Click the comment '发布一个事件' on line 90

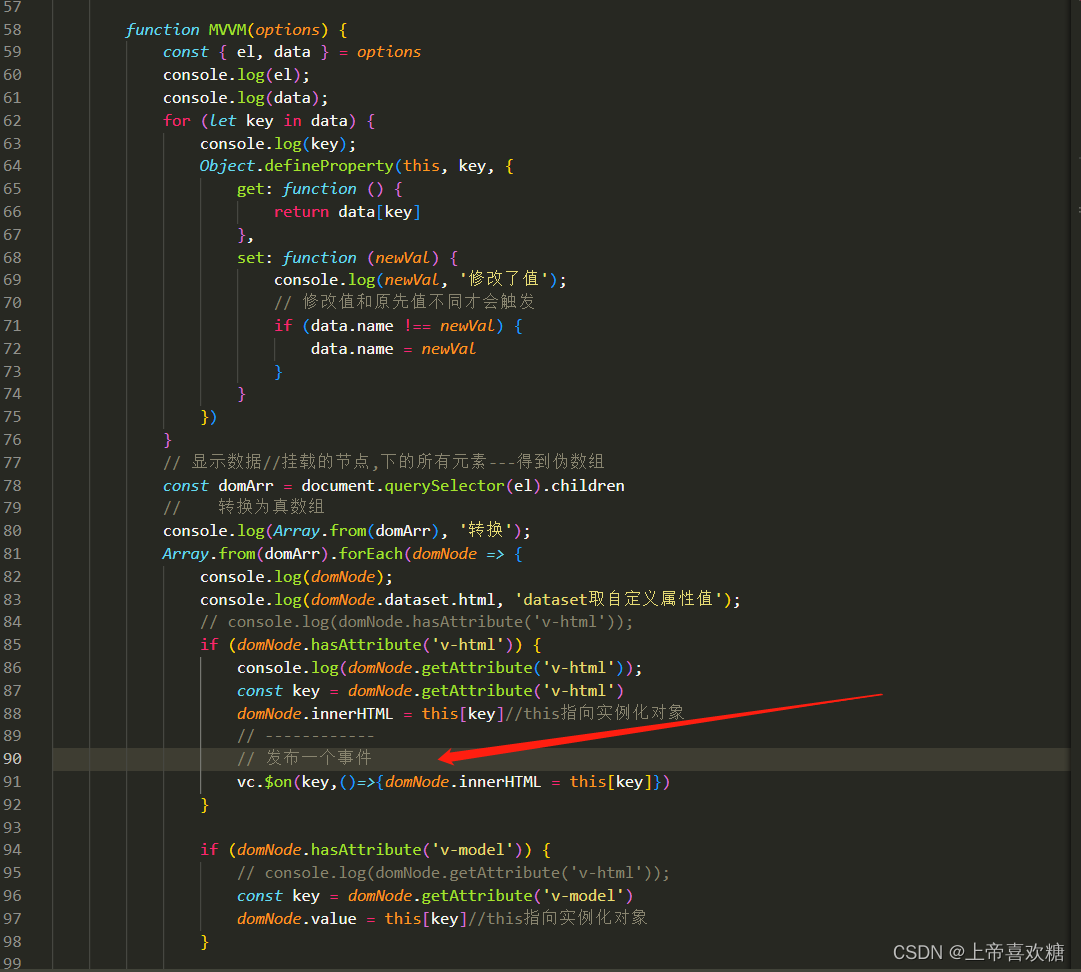click(305, 758)
